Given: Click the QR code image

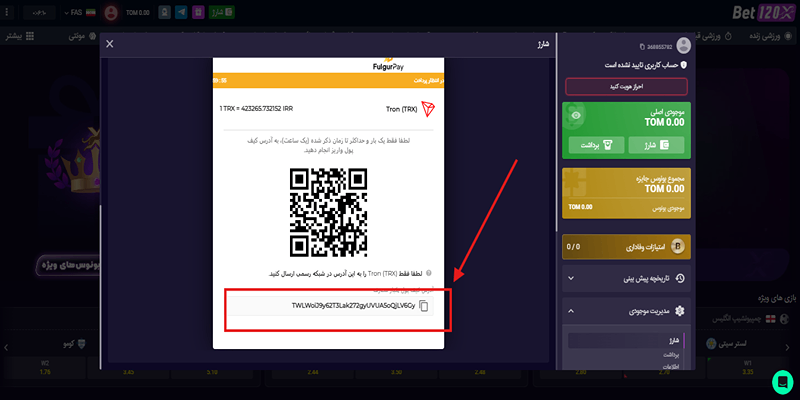Looking at the screenshot, I should tap(329, 209).
